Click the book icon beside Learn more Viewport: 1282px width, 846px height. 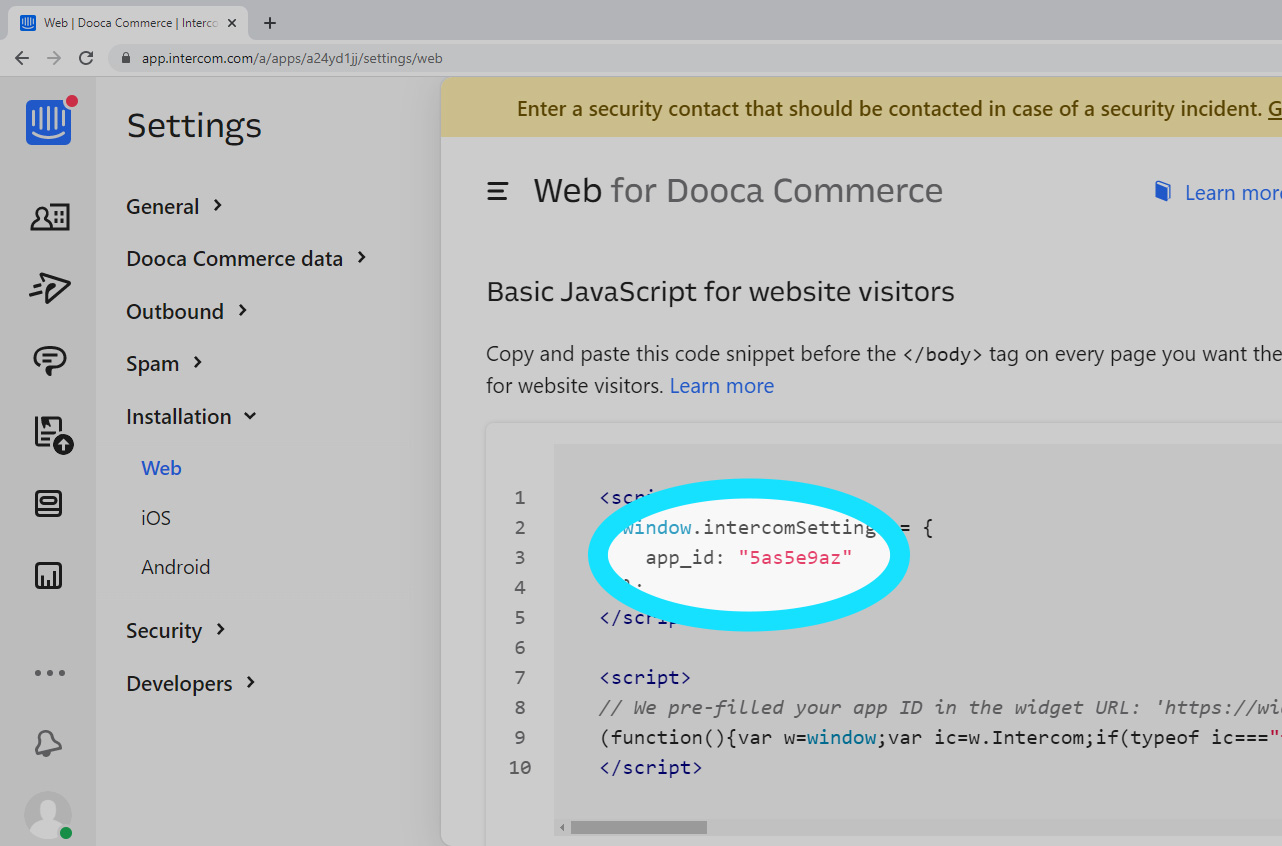click(1162, 191)
